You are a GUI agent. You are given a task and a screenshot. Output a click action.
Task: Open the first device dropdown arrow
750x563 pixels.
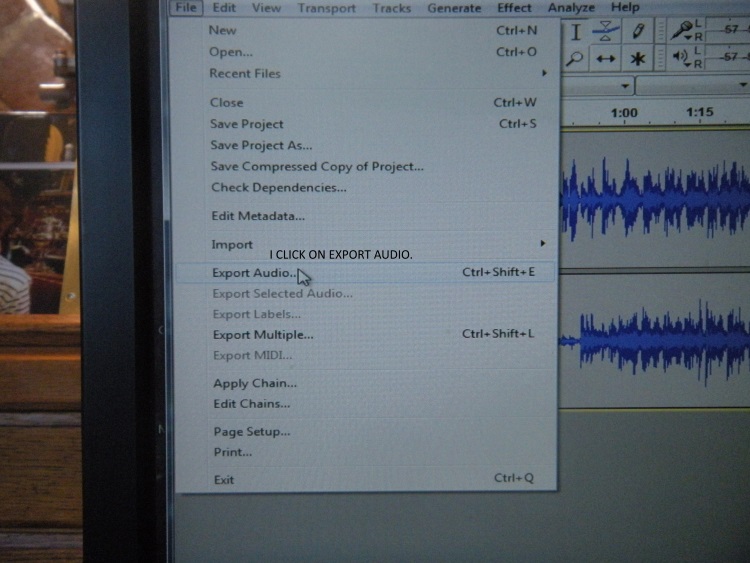[x=625, y=86]
